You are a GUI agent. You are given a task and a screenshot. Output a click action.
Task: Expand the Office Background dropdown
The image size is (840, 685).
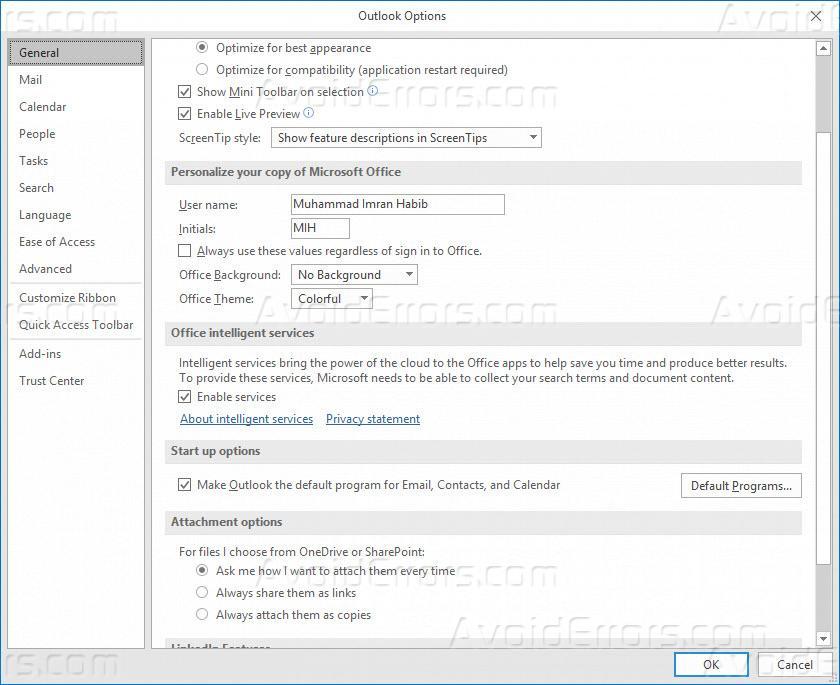[354, 275]
